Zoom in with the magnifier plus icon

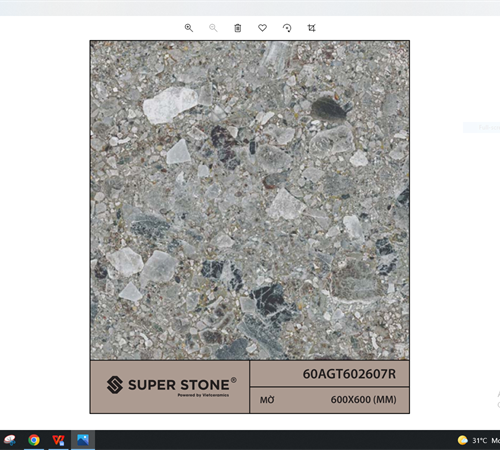click(189, 28)
